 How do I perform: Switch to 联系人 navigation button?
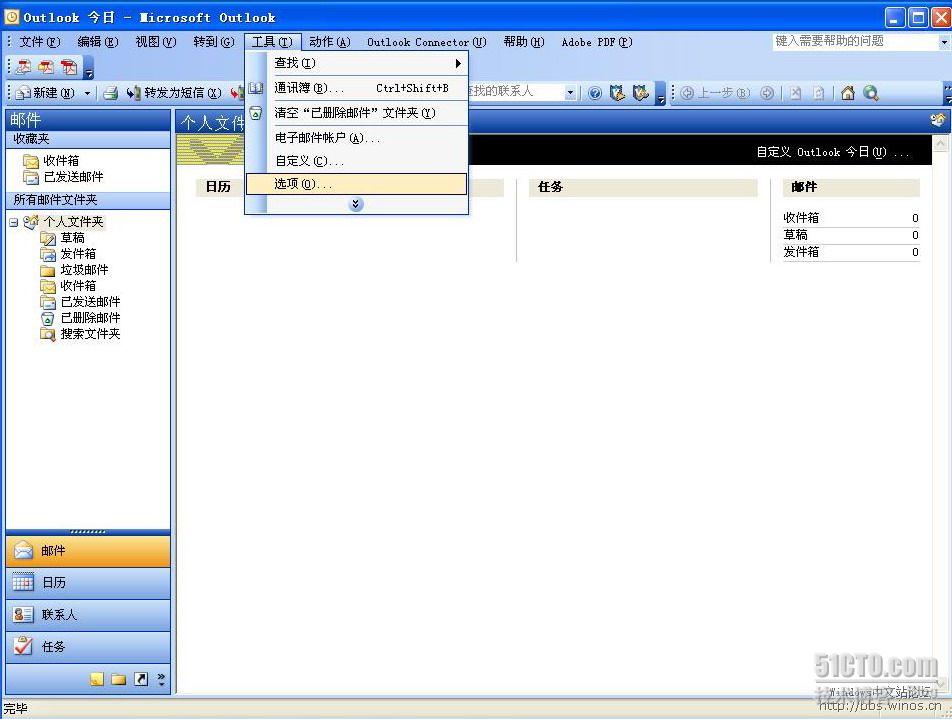tap(88, 615)
